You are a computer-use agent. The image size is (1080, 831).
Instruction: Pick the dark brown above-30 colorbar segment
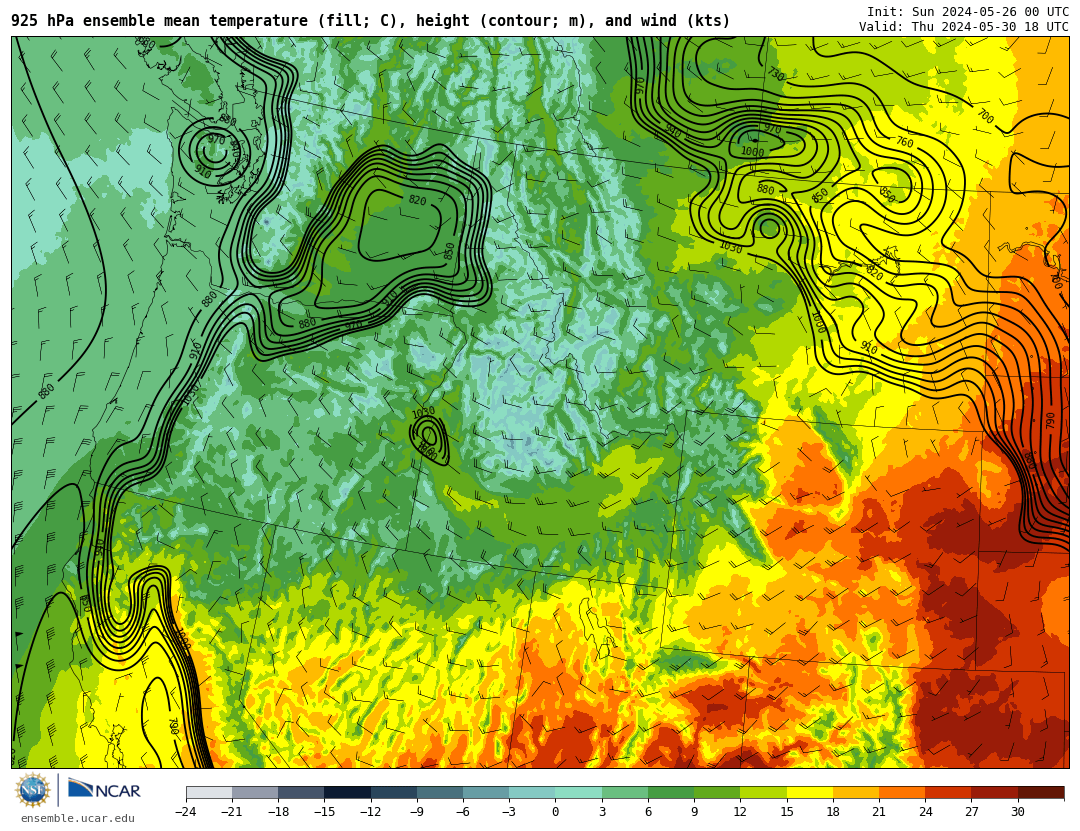pos(1041,793)
